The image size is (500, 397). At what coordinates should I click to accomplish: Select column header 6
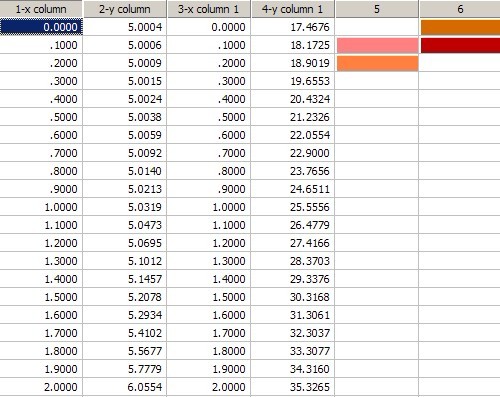tap(460, 9)
